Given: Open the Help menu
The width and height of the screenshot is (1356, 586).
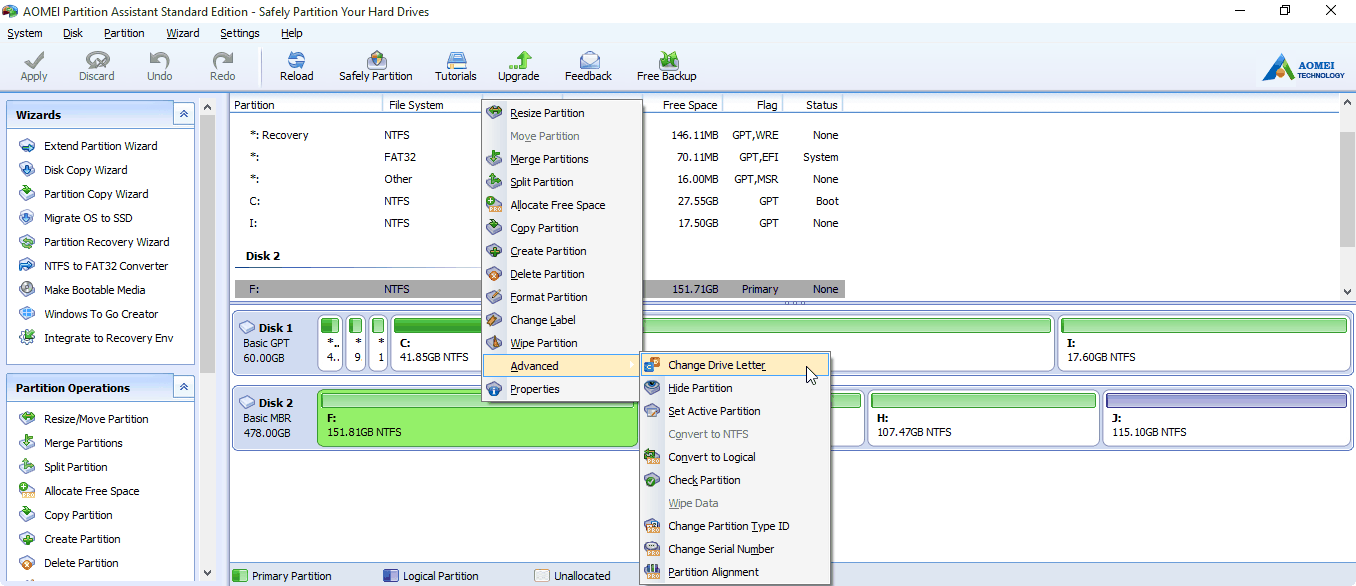Looking at the screenshot, I should coord(292,33).
